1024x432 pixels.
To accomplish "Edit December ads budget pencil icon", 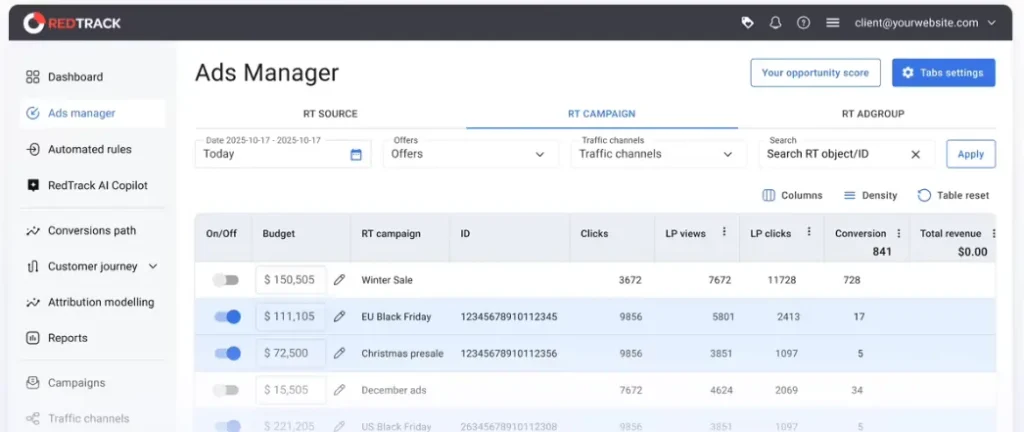I will pyautogui.click(x=339, y=390).
